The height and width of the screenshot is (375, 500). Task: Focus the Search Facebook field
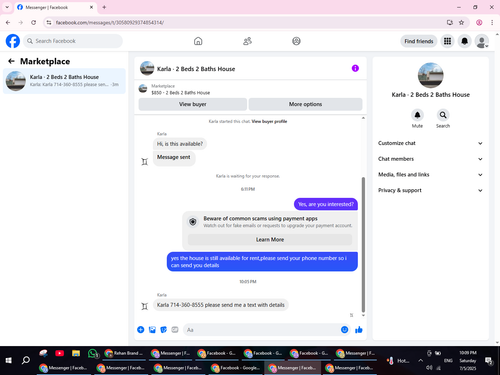coord(73,41)
